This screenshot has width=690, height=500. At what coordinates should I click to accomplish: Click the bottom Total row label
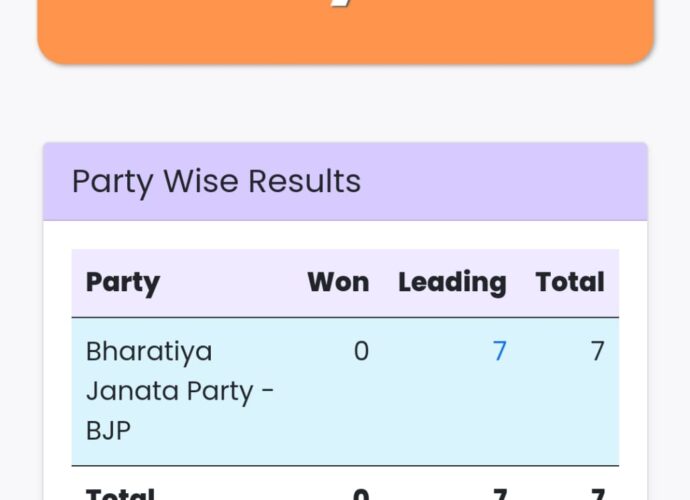[x=120, y=493]
